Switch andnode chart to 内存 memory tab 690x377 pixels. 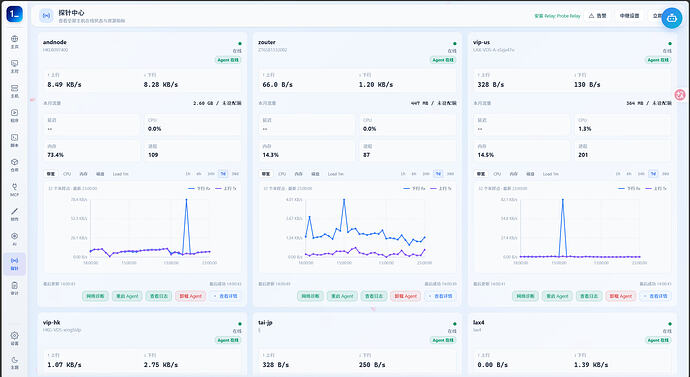click(x=83, y=174)
